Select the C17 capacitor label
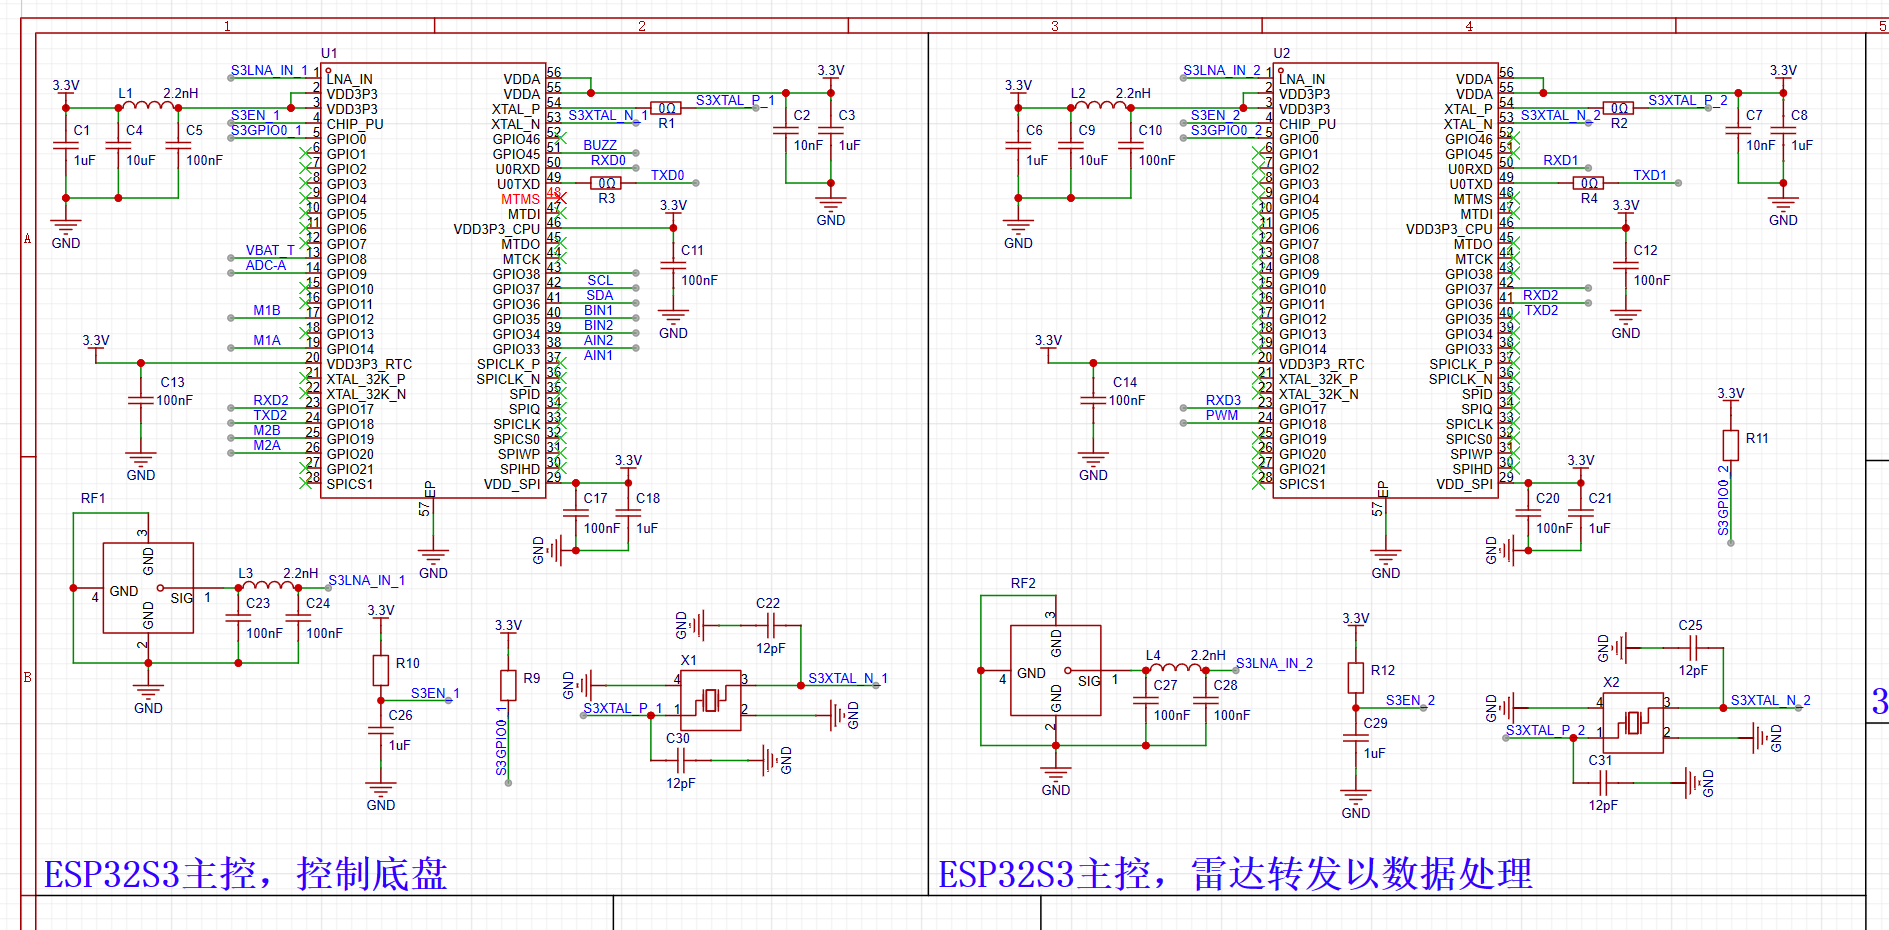Screen dimensions: 1889x930 [x=596, y=498]
